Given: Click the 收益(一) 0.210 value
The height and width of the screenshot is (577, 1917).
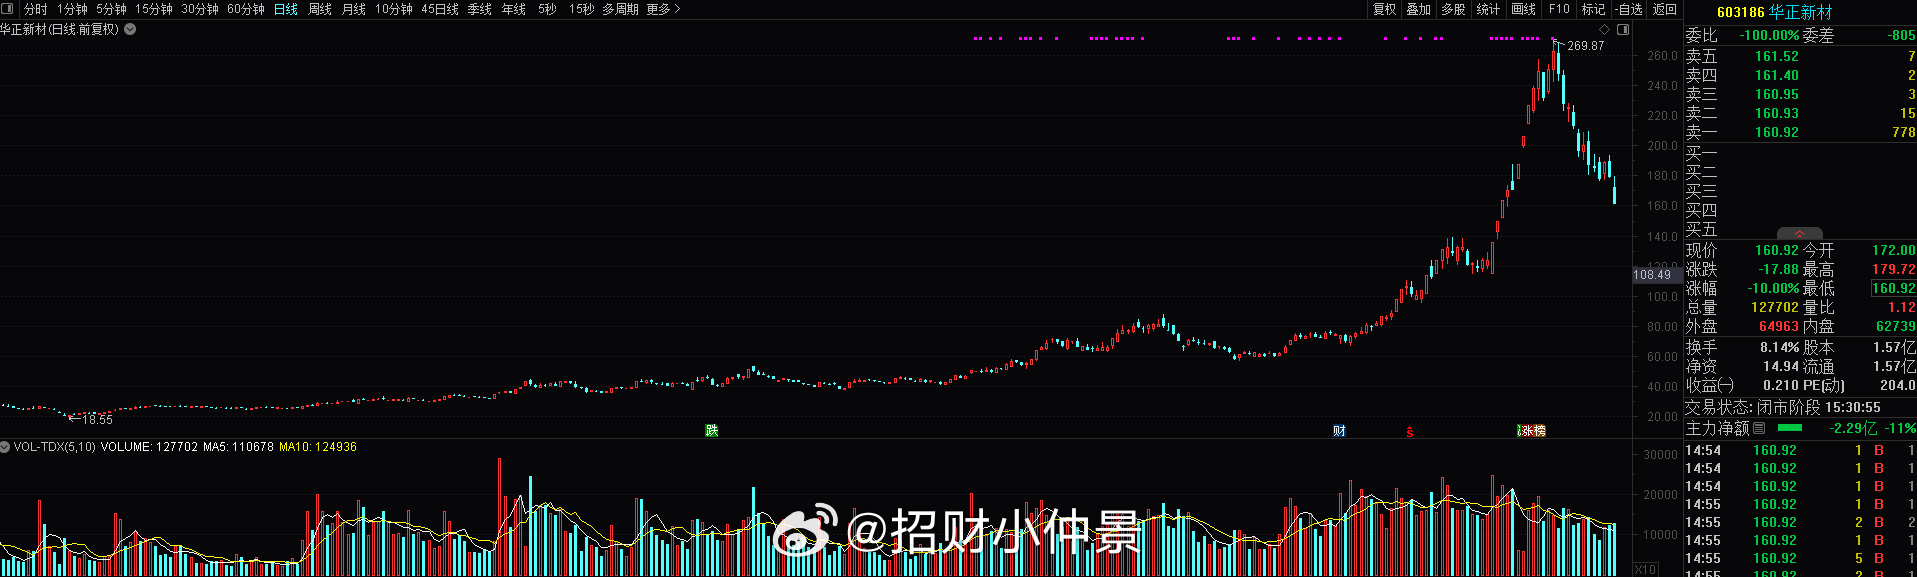Looking at the screenshot, I should click(x=1781, y=385).
